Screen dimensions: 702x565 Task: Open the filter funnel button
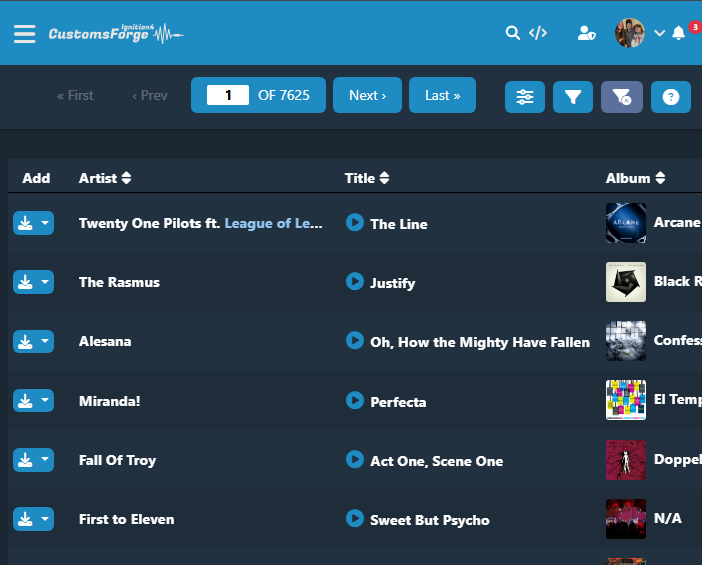coord(573,97)
